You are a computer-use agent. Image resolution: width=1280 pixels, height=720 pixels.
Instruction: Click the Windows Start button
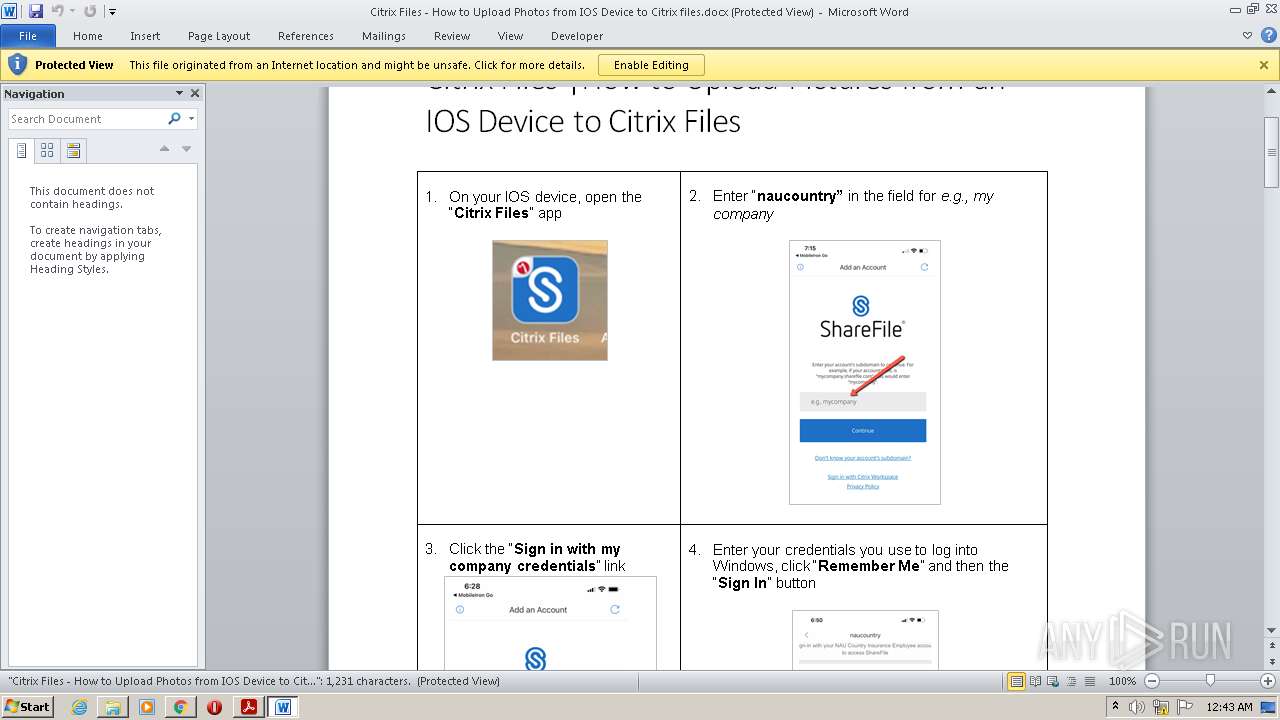(x=27, y=706)
